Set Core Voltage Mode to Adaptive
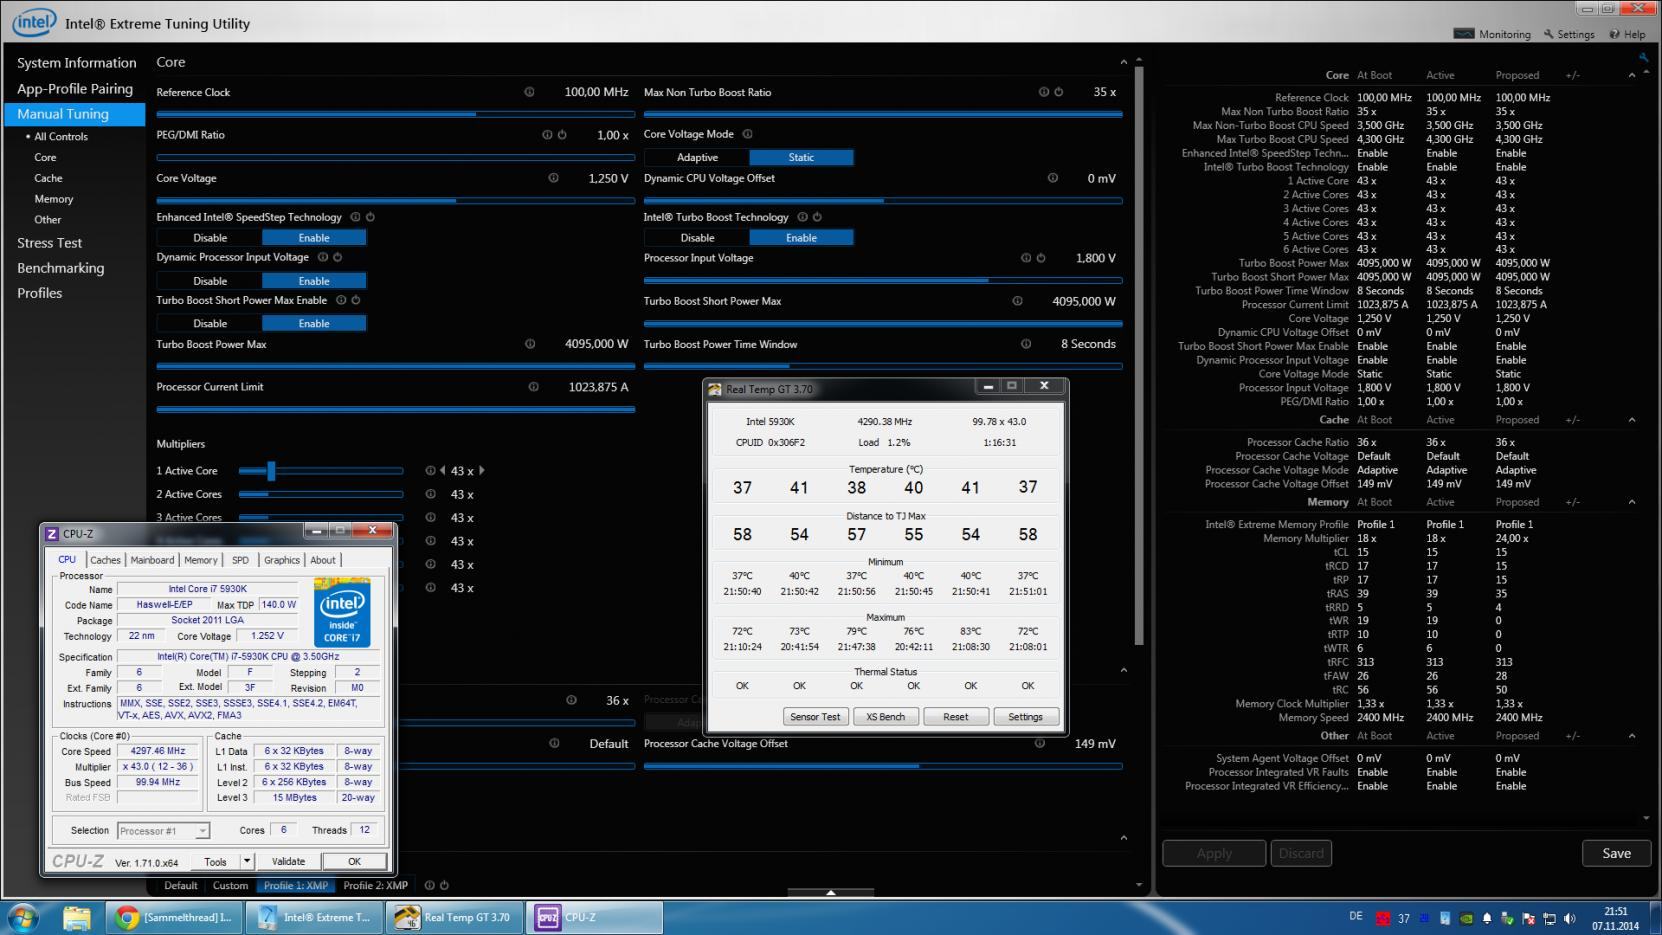Image resolution: width=1662 pixels, height=935 pixels. pyautogui.click(x=697, y=158)
